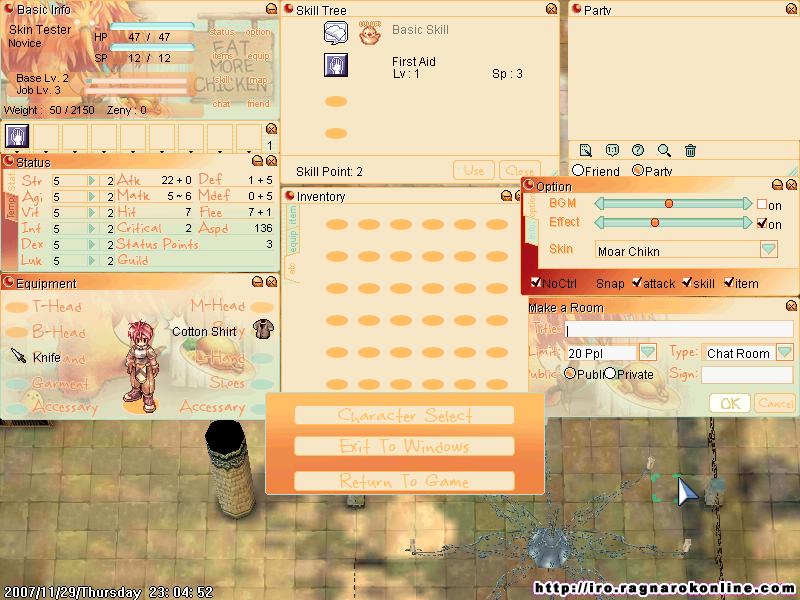800x600 pixels.
Task: Raise Str with its arrow button
Action: click(92, 181)
